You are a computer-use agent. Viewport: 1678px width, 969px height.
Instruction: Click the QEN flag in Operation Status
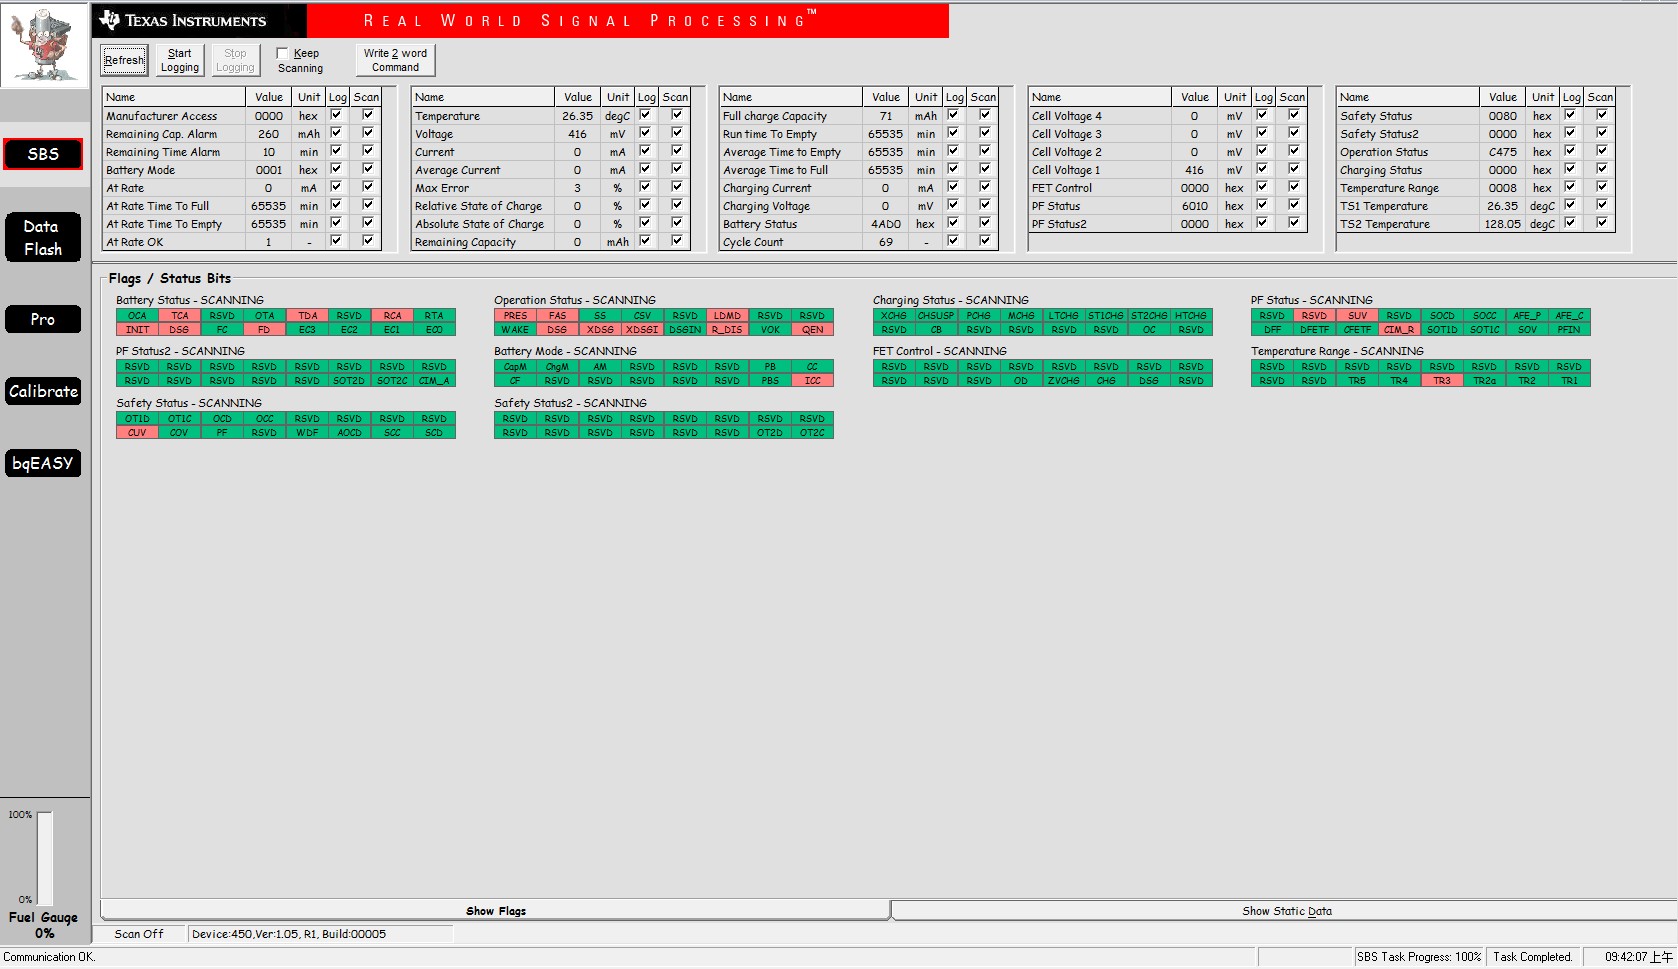tap(812, 330)
